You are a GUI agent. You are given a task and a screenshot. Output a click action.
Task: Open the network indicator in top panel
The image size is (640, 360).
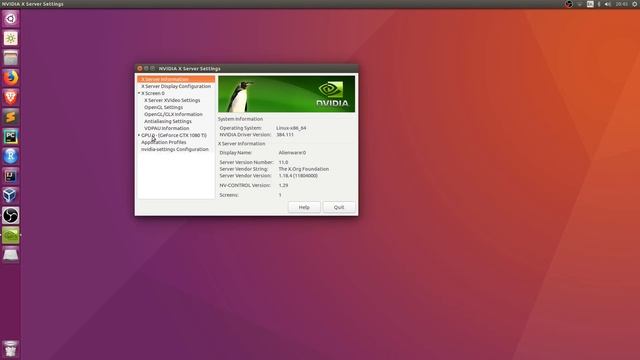[580, 4]
